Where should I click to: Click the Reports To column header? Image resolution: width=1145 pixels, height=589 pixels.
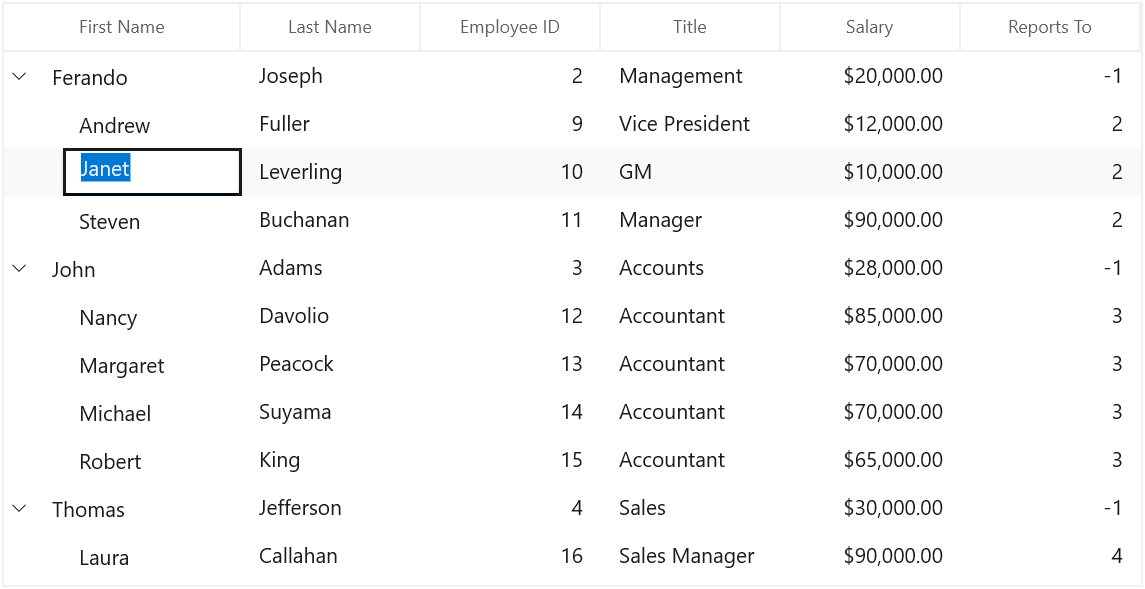(1050, 27)
